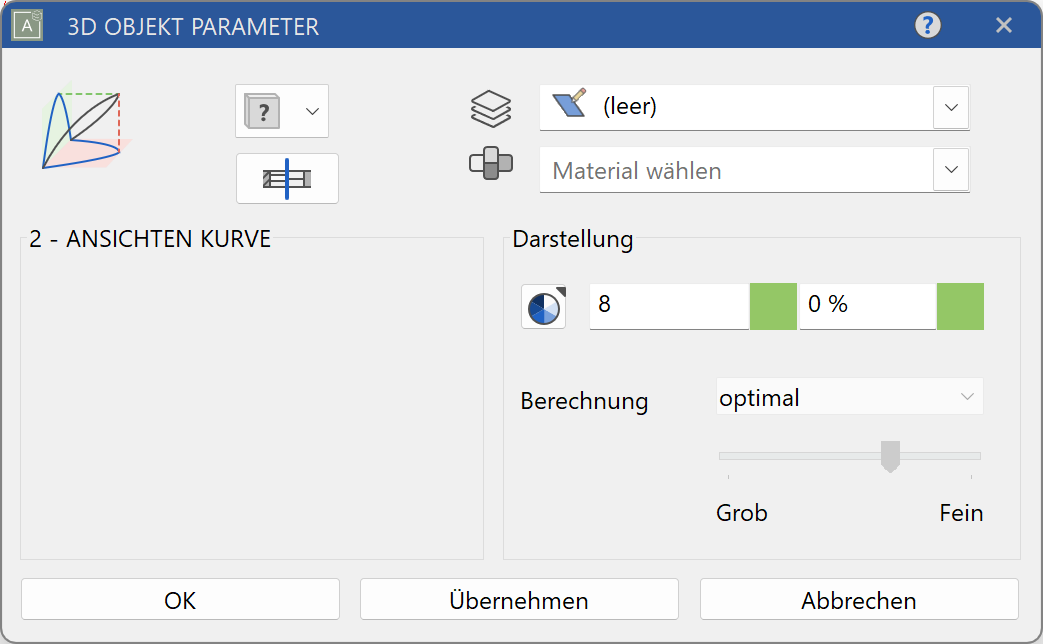Click the 3D curve preview image
1043x644 pixels.
coord(80,130)
